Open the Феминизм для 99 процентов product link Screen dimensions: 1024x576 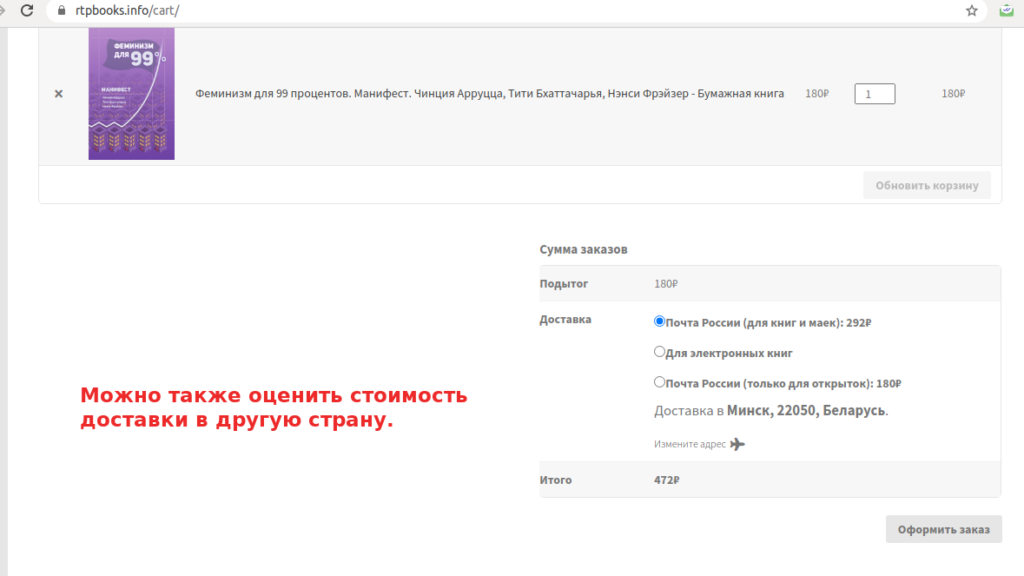[489, 93]
